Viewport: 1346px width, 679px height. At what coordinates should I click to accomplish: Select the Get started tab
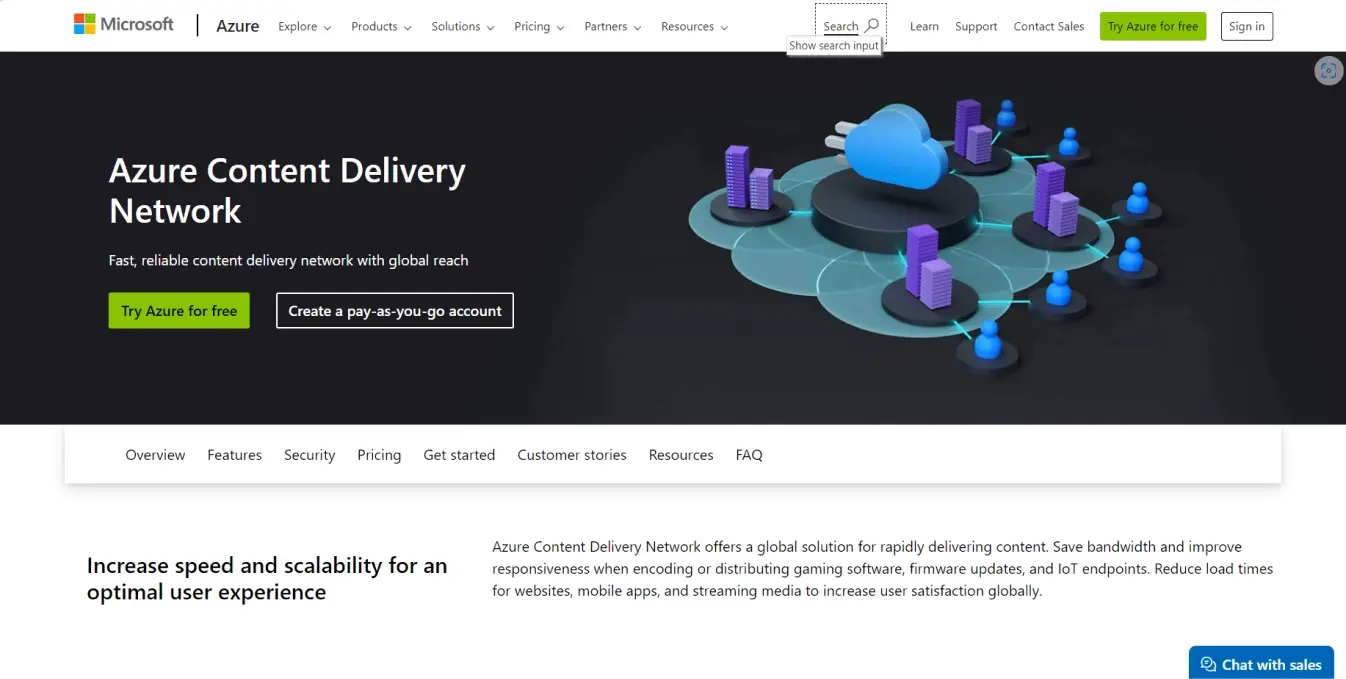coord(459,455)
